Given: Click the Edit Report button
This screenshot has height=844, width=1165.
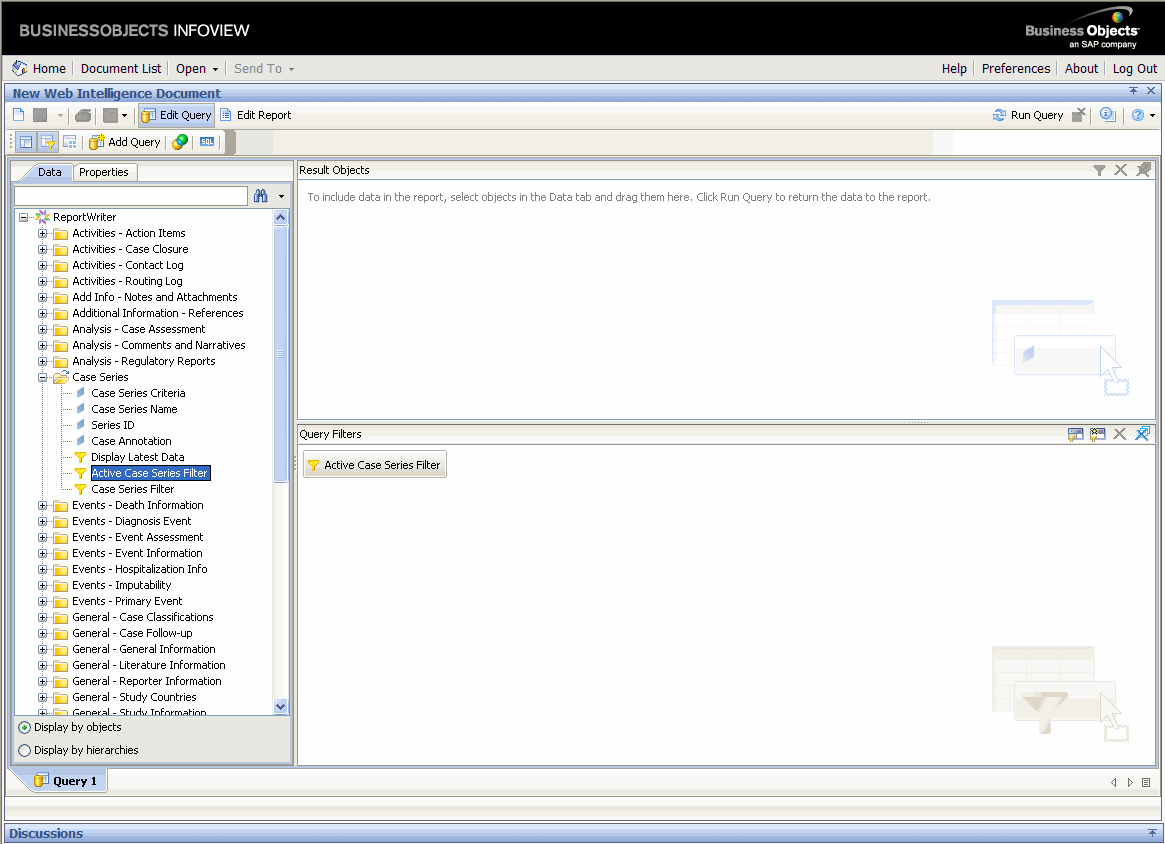Looking at the screenshot, I should pos(256,115).
